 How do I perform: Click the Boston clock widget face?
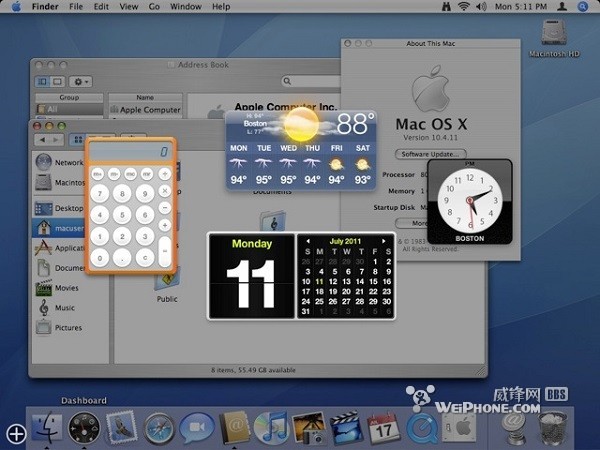[x=470, y=201]
